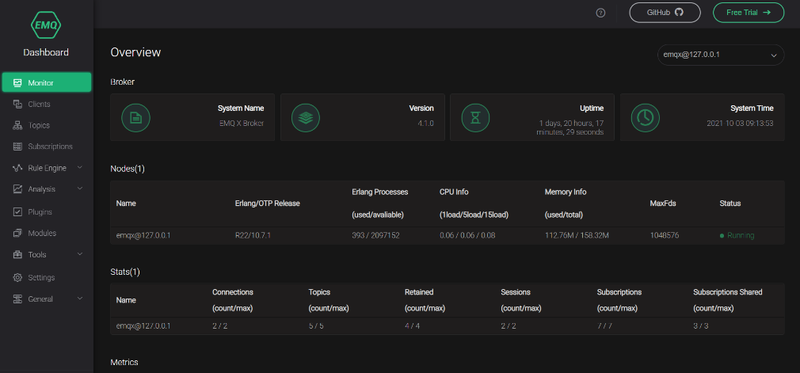800x373 pixels.
Task: Expand the Tools submenu
Action: click(46, 255)
